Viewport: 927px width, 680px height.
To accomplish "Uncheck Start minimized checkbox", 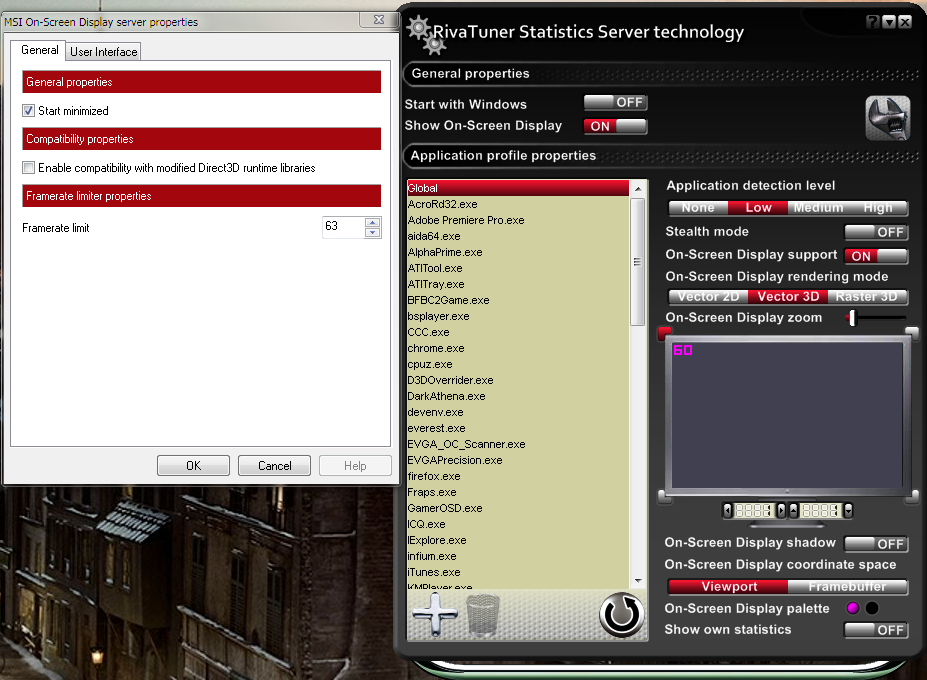I will point(28,111).
